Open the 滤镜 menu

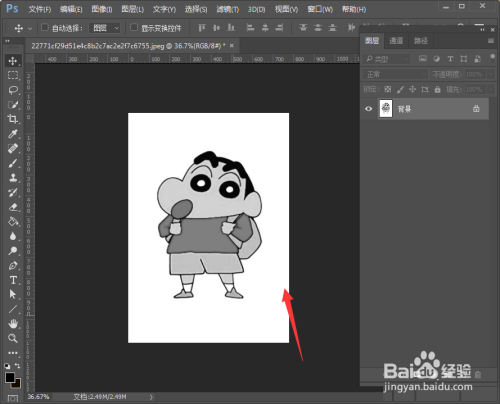pyautogui.click(x=227, y=9)
